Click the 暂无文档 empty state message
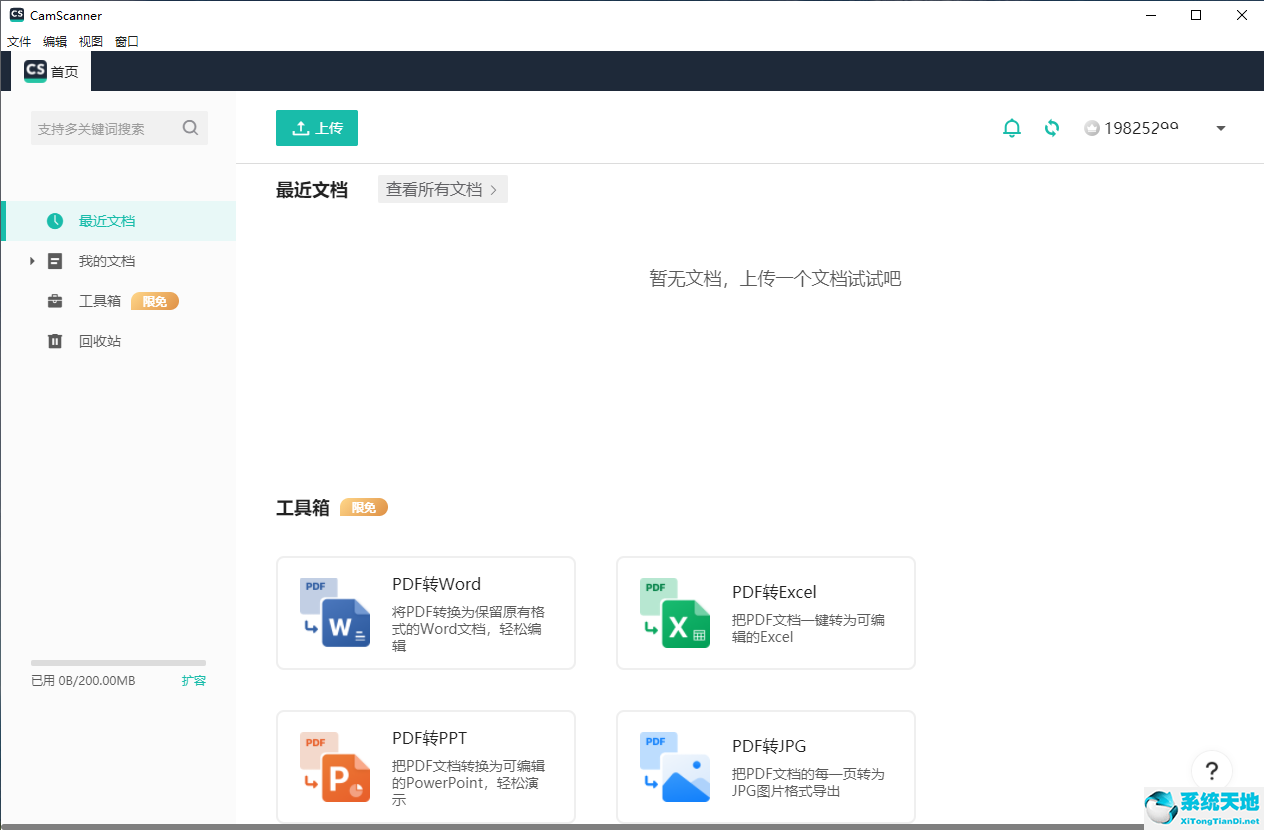The image size is (1264, 830). (x=775, y=279)
